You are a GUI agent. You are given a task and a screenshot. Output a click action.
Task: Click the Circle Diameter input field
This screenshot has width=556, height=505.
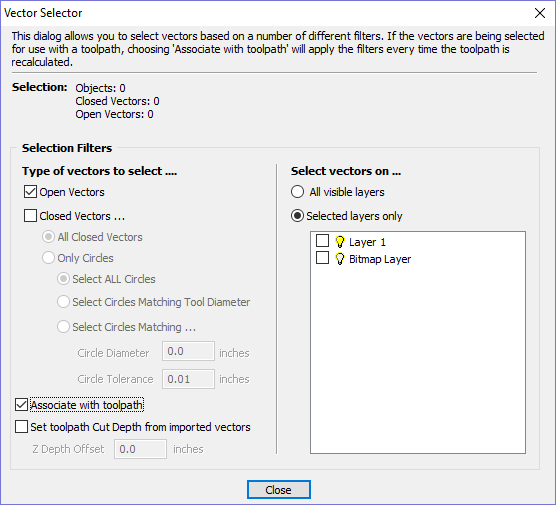(x=188, y=351)
